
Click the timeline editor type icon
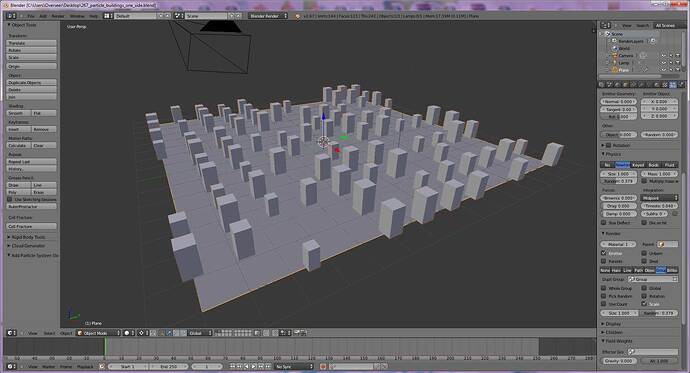coord(10,366)
